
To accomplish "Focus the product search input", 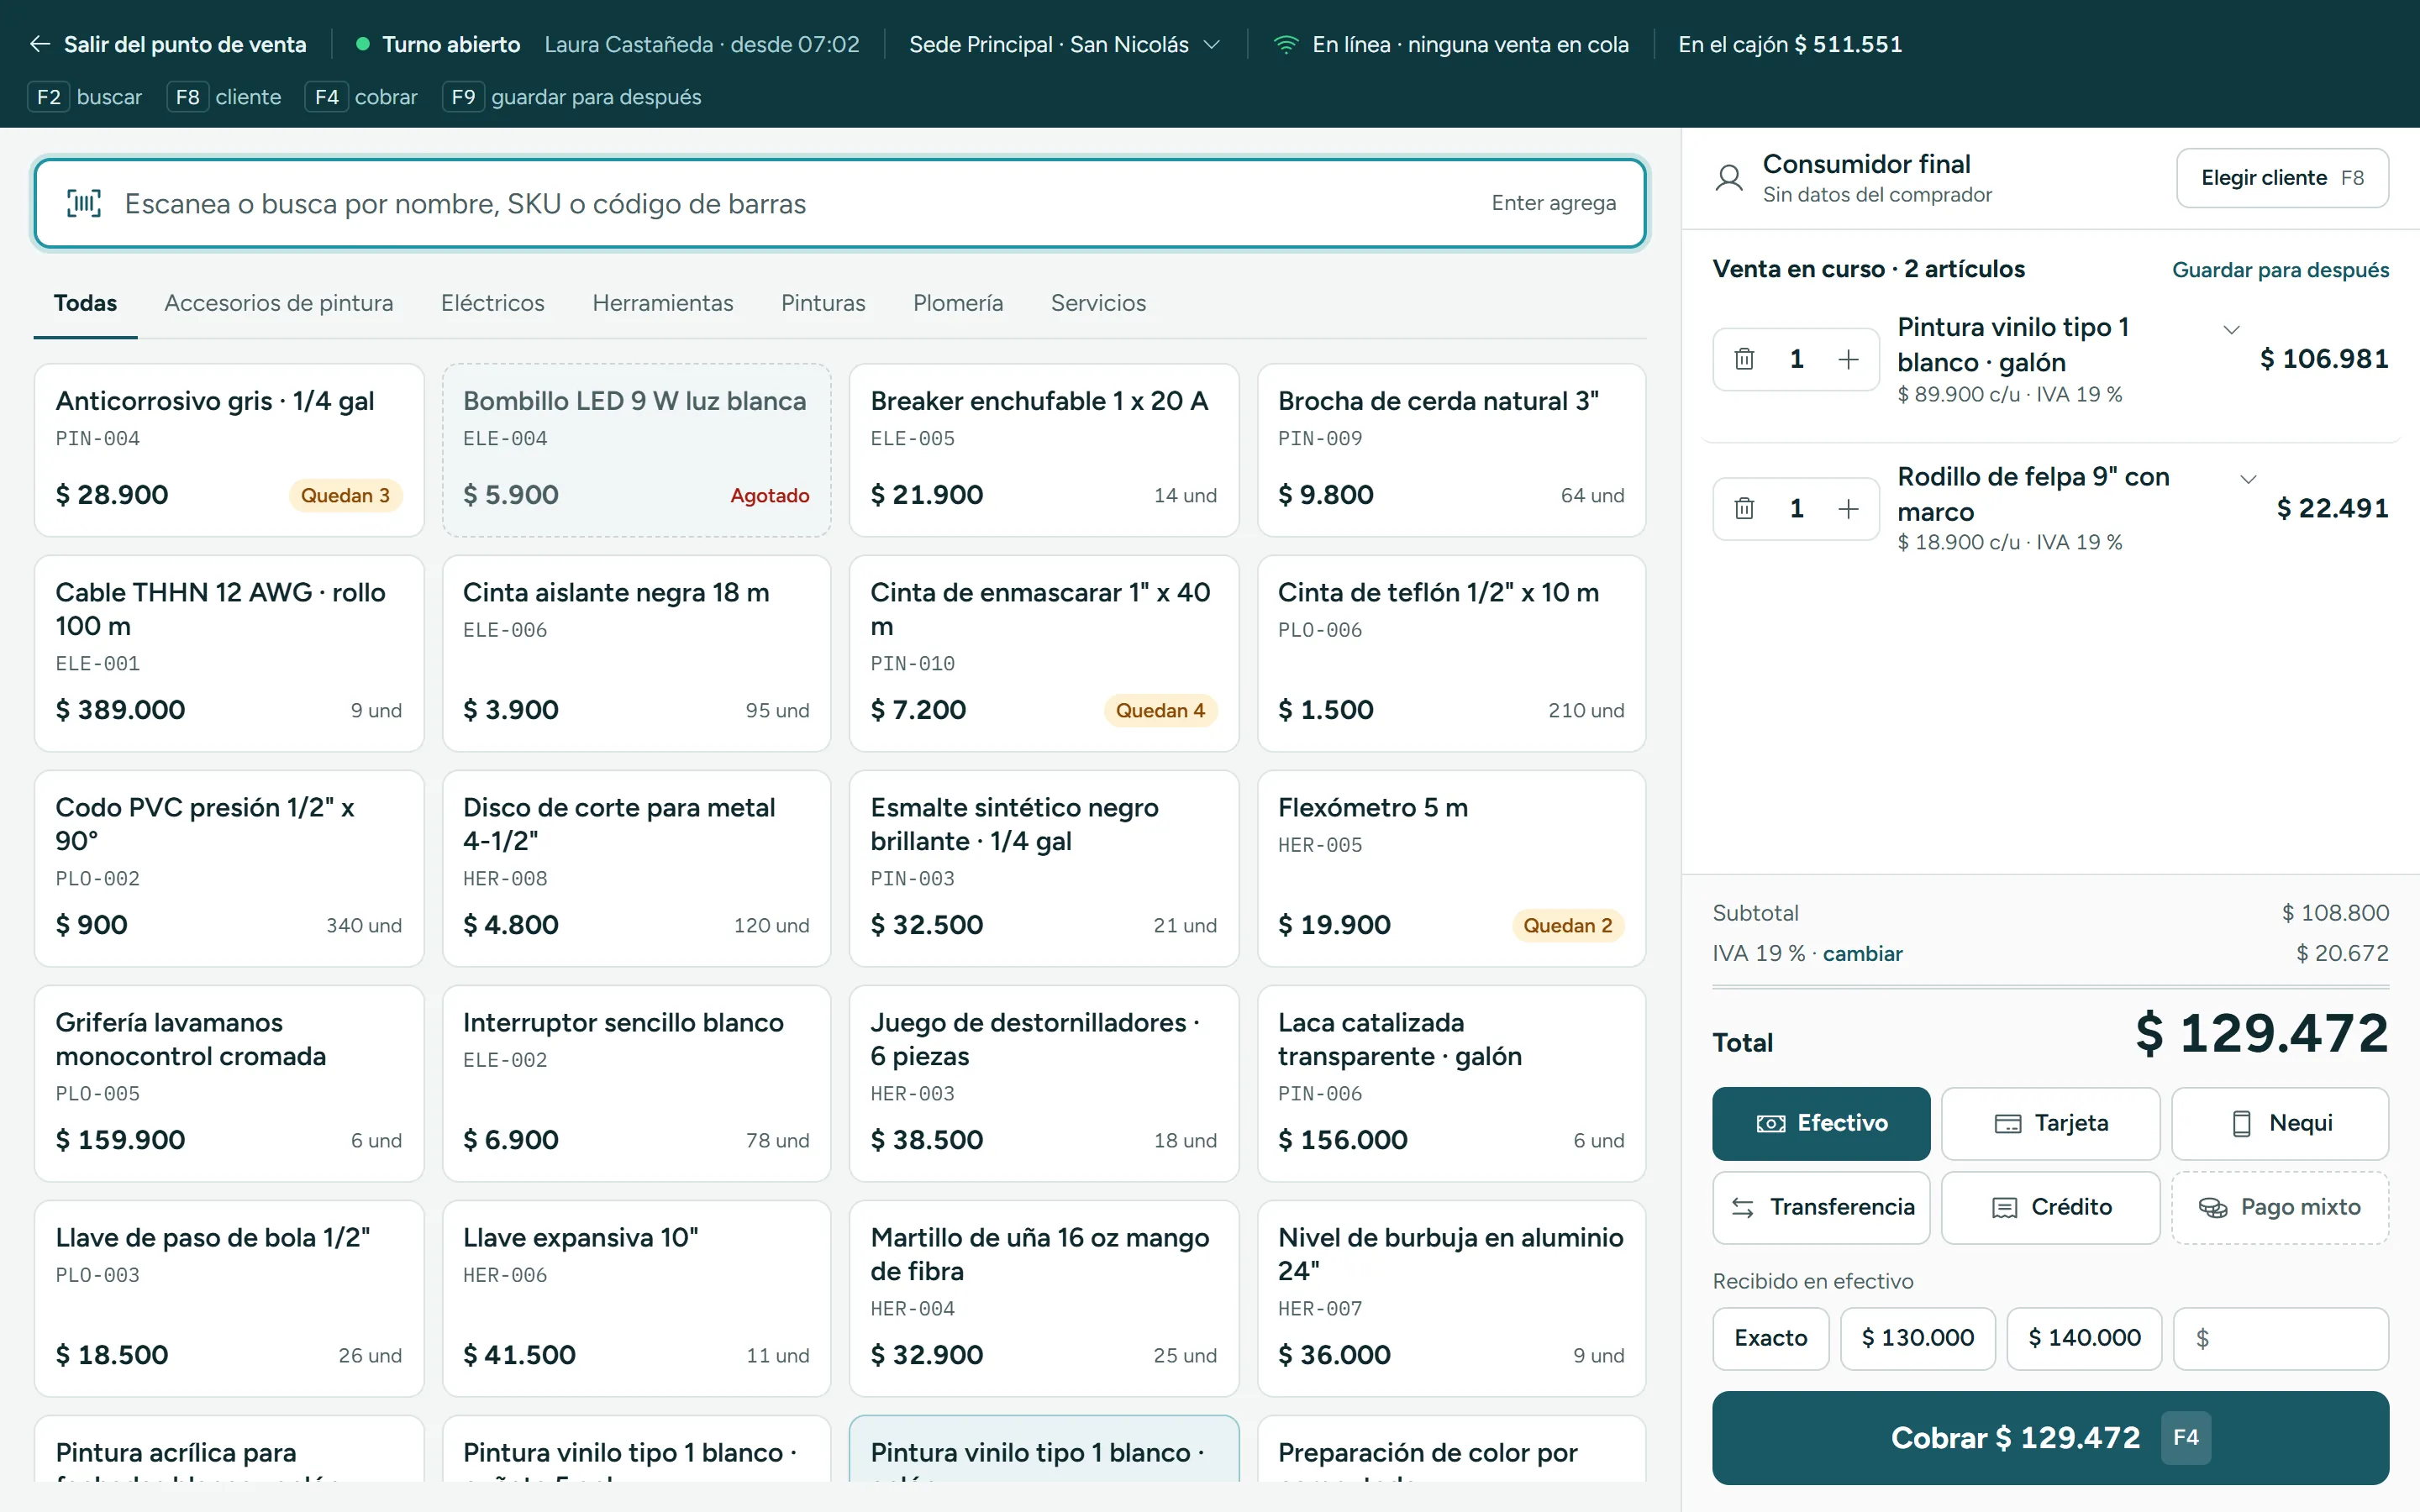I will pyautogui.click(x=840, y=203).
